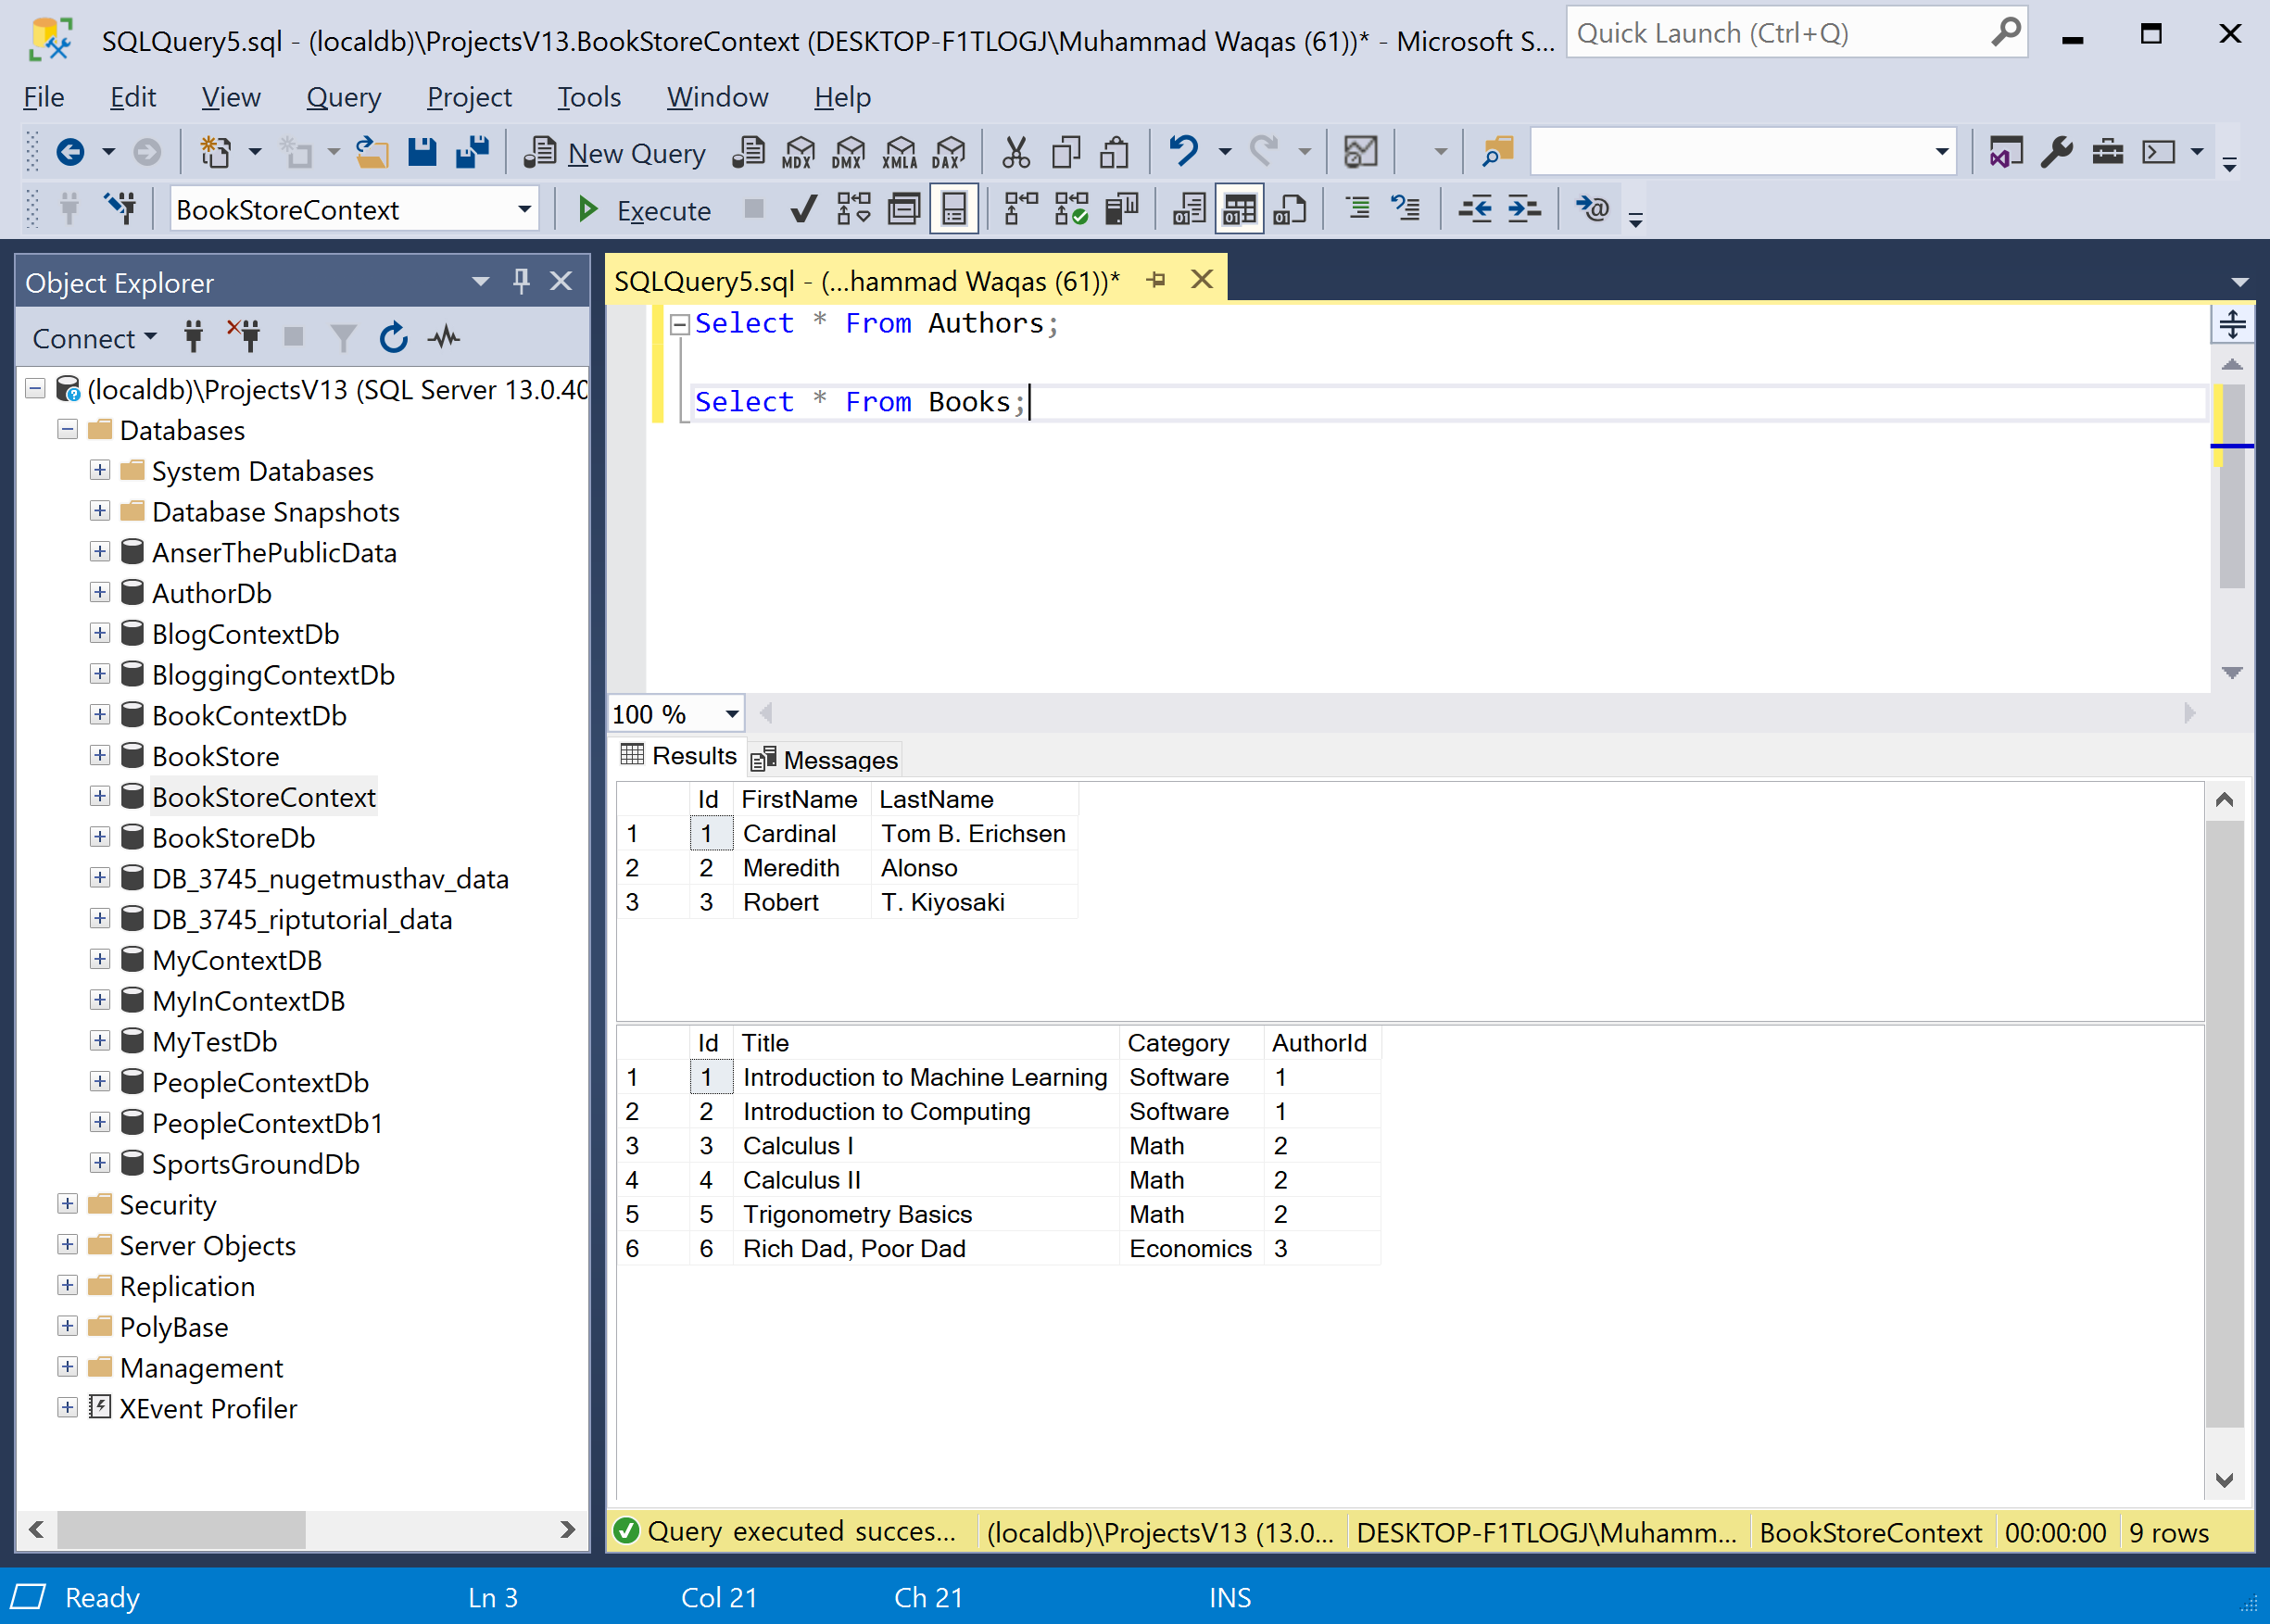The height and width of the screenshot is (1624, 2270).
Task: Open the 100 % zoom dropdown
Action: pos(732,714)
